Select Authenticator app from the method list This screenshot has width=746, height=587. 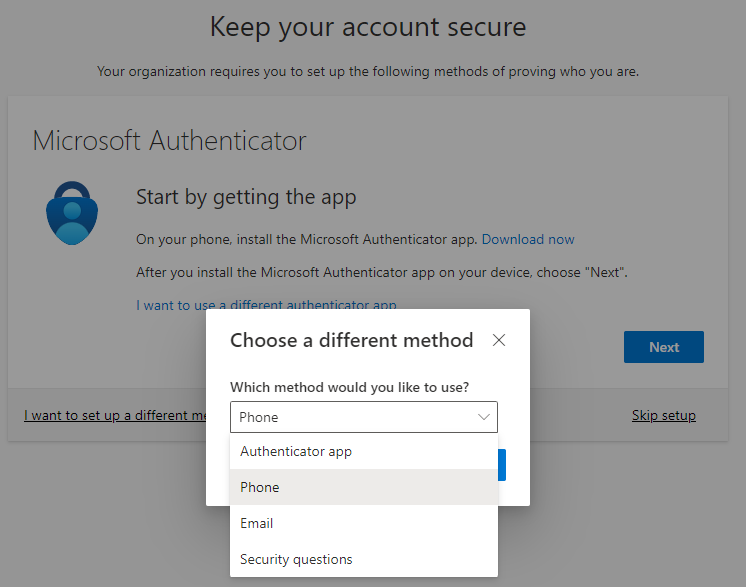pos(296,451)
